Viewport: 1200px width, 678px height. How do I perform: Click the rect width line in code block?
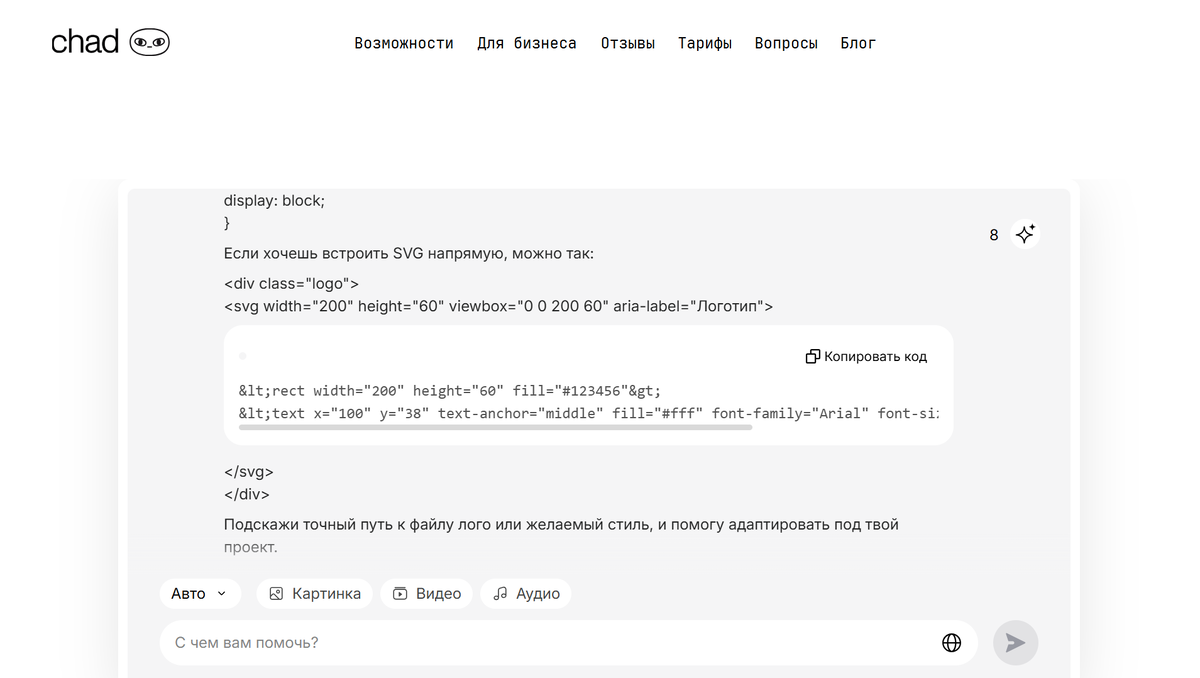450,391
